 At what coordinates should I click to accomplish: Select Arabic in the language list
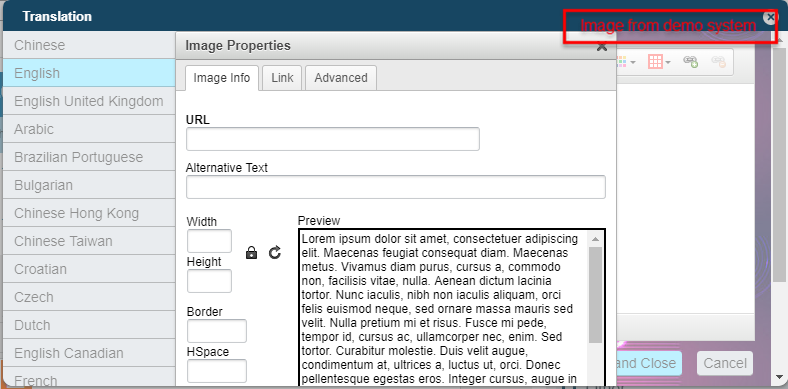[89, 129]
